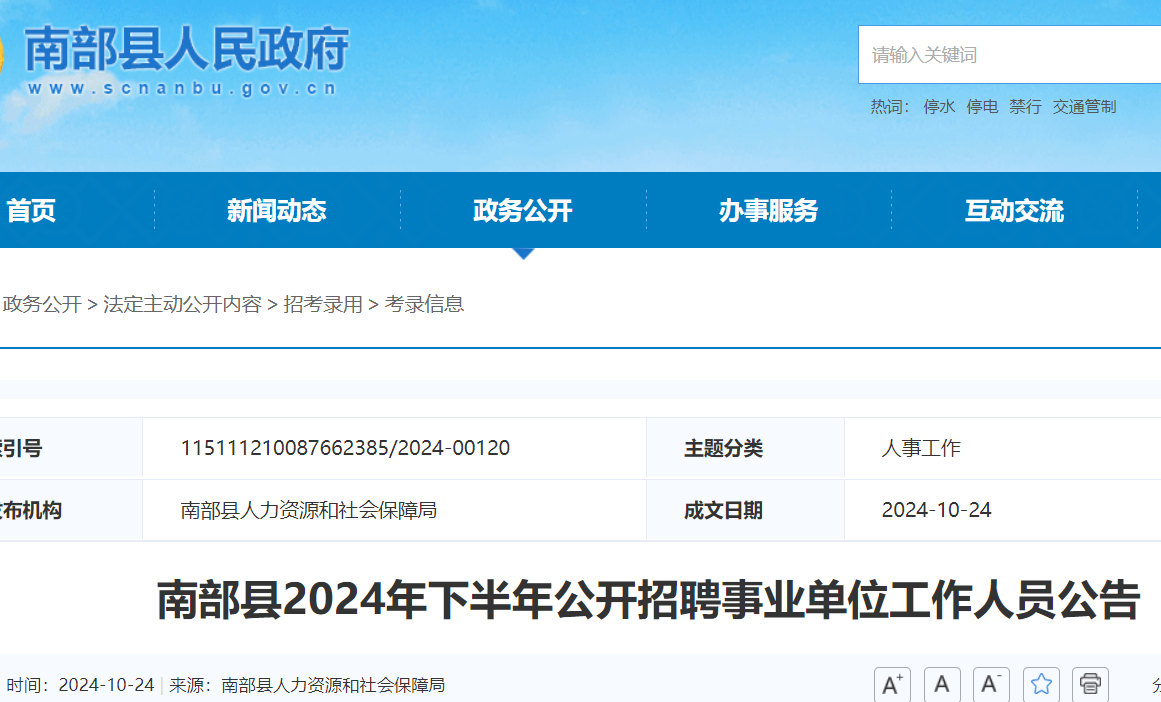
Task: Open the 首页 navigation tab
Action: 31,211
